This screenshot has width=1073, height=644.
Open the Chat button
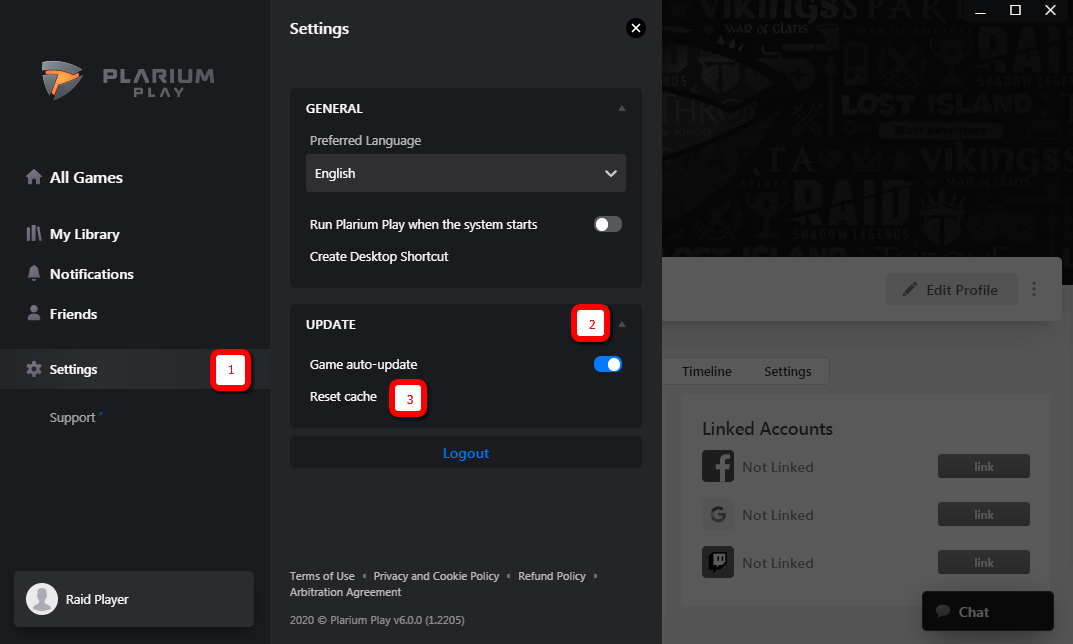pyautogui.click(x=987, y=611)
